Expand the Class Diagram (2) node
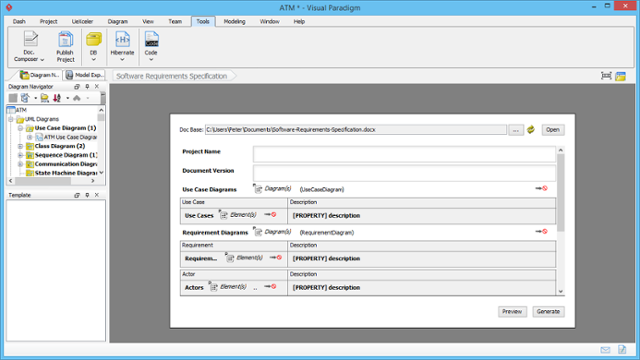 pos(20,146)
